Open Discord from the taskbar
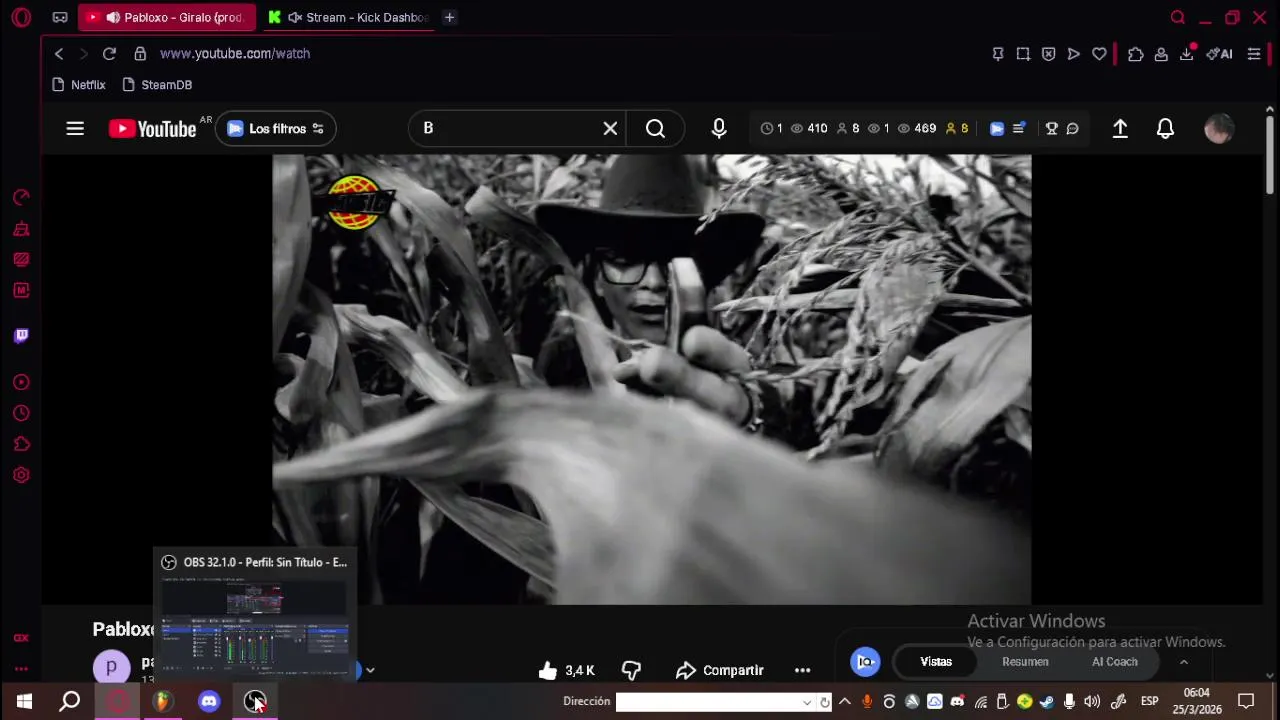1280x720 pixels. (208, 701)
